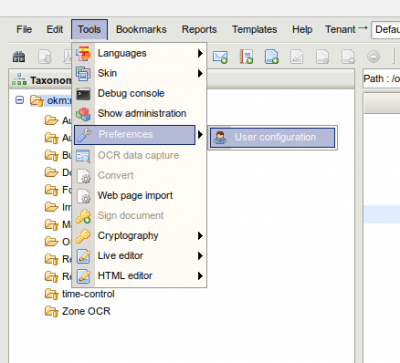Collapse the okm root tree node
This screenshot has width=400, height=363.
(20, 100)
